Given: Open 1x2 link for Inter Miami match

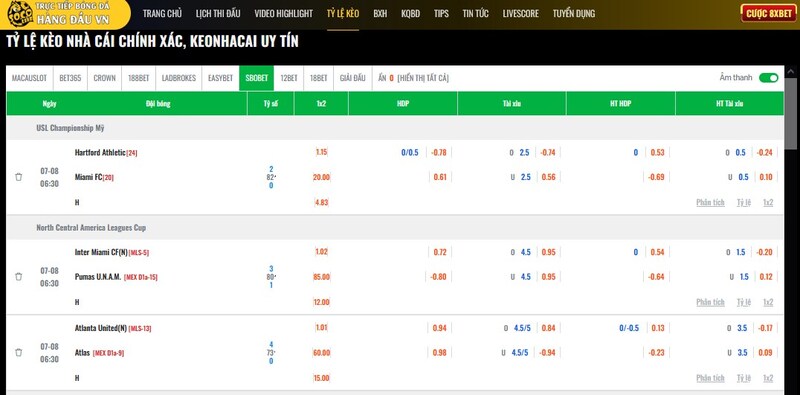Looking at the screenshot, I should [x=768, y=302].
